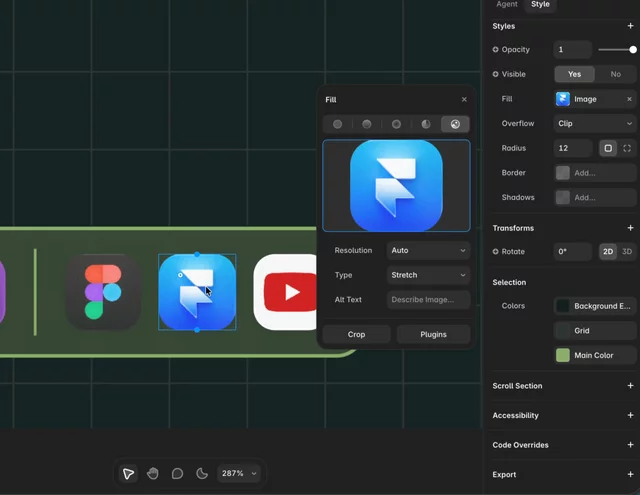
Task: Select the Figma app icon on canvas
Action: pos(103,292)
